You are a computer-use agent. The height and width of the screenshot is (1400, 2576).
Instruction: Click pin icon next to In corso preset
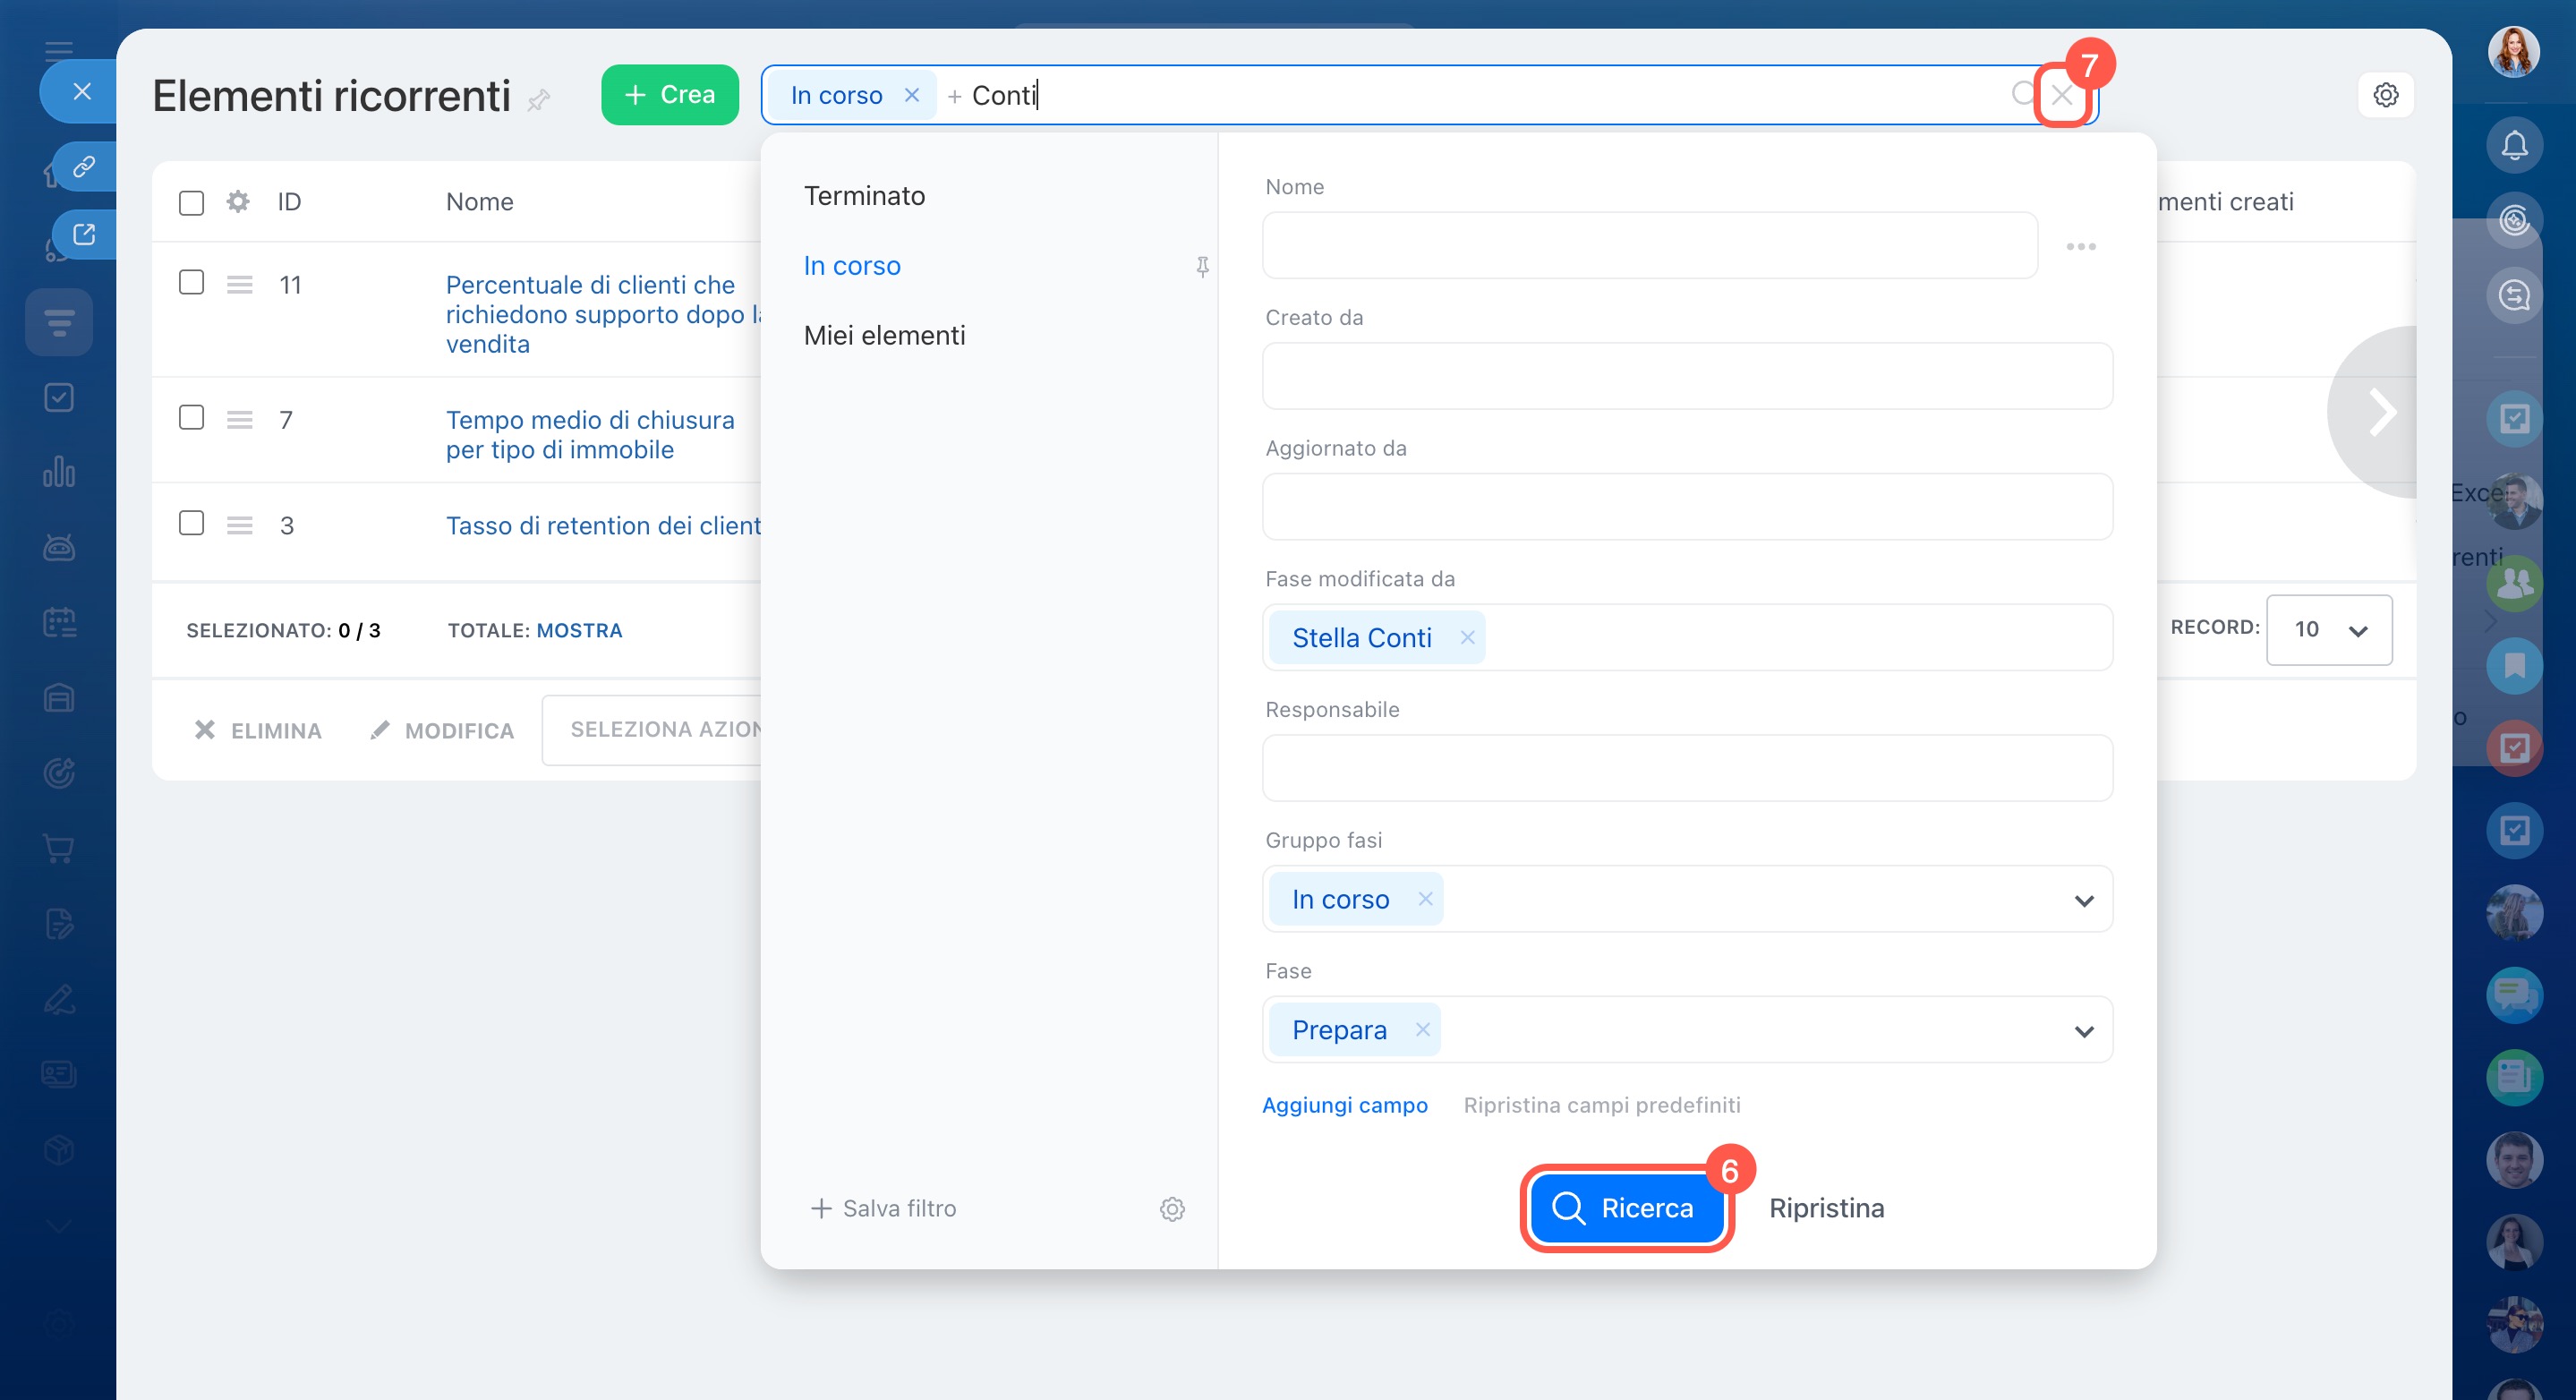click(1202, 266)
